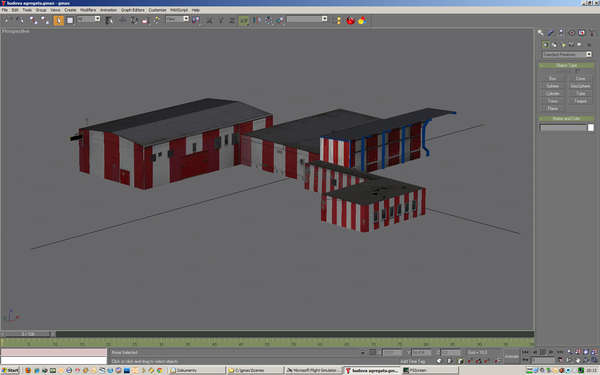Toggle rectangular selection region button
This screenshot has height=375, width=600.
pos(70,20)
